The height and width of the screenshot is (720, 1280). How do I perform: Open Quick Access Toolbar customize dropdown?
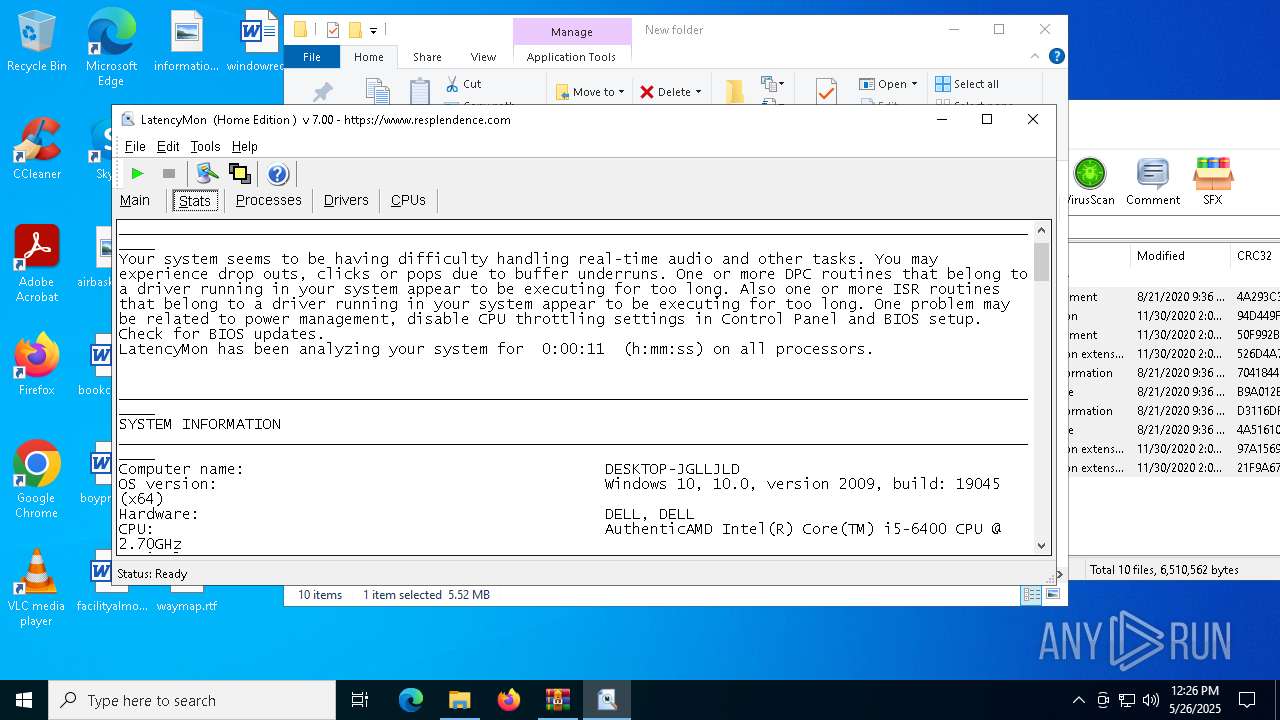(373, 30)
